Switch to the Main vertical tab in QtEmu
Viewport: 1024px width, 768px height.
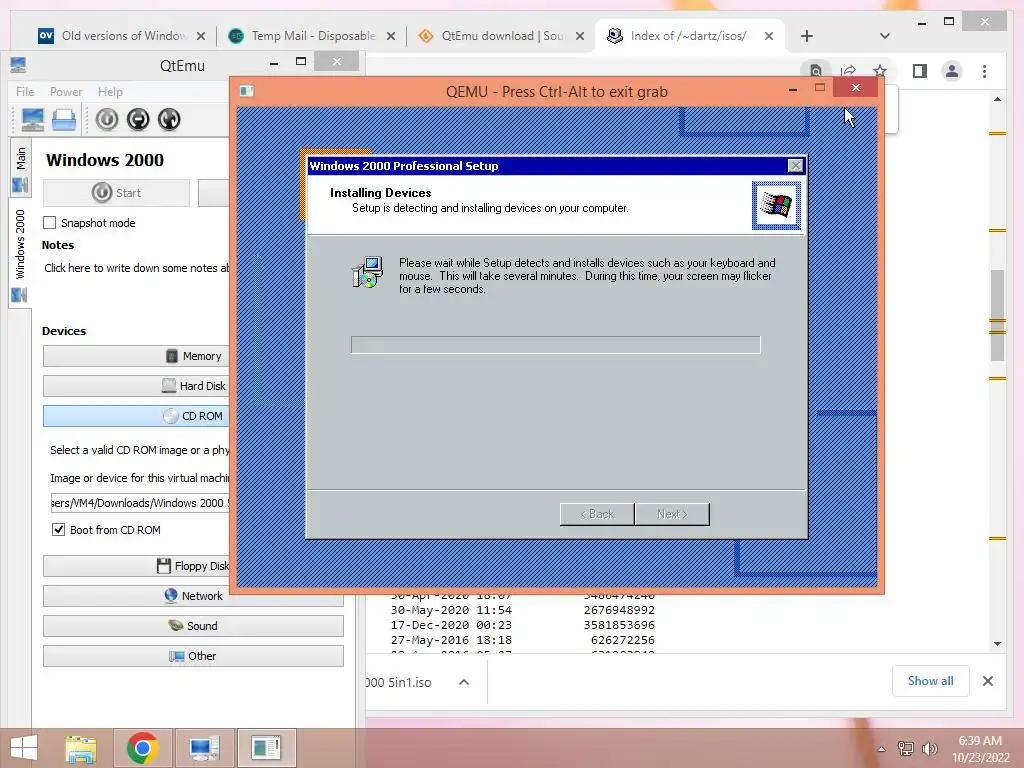20,168
